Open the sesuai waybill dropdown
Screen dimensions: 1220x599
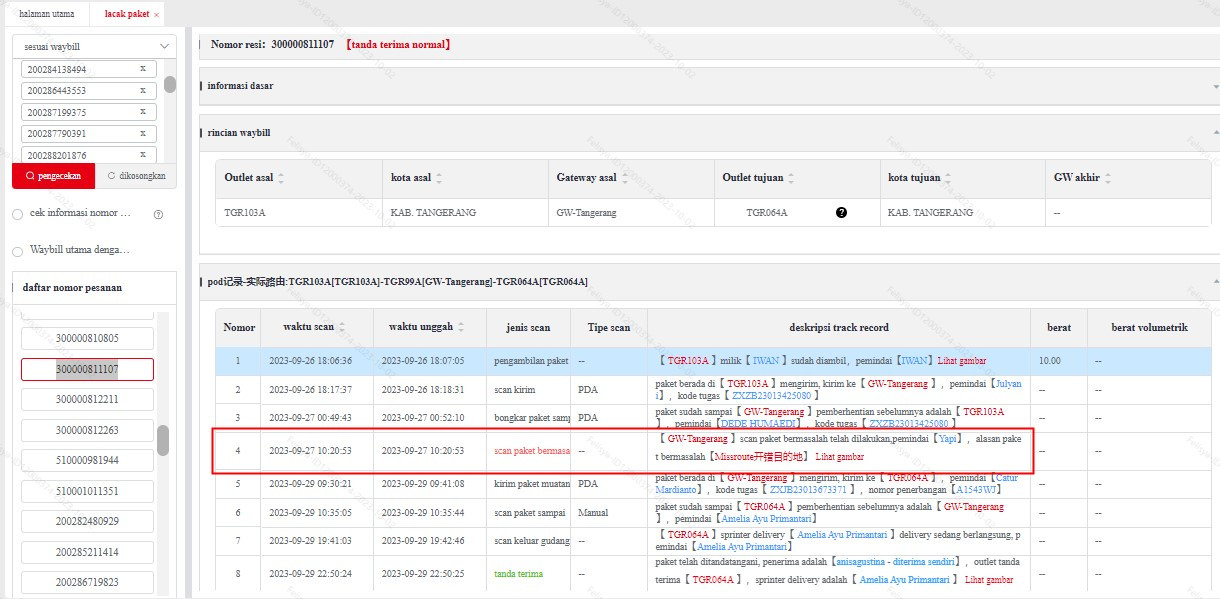click(94, 46)
